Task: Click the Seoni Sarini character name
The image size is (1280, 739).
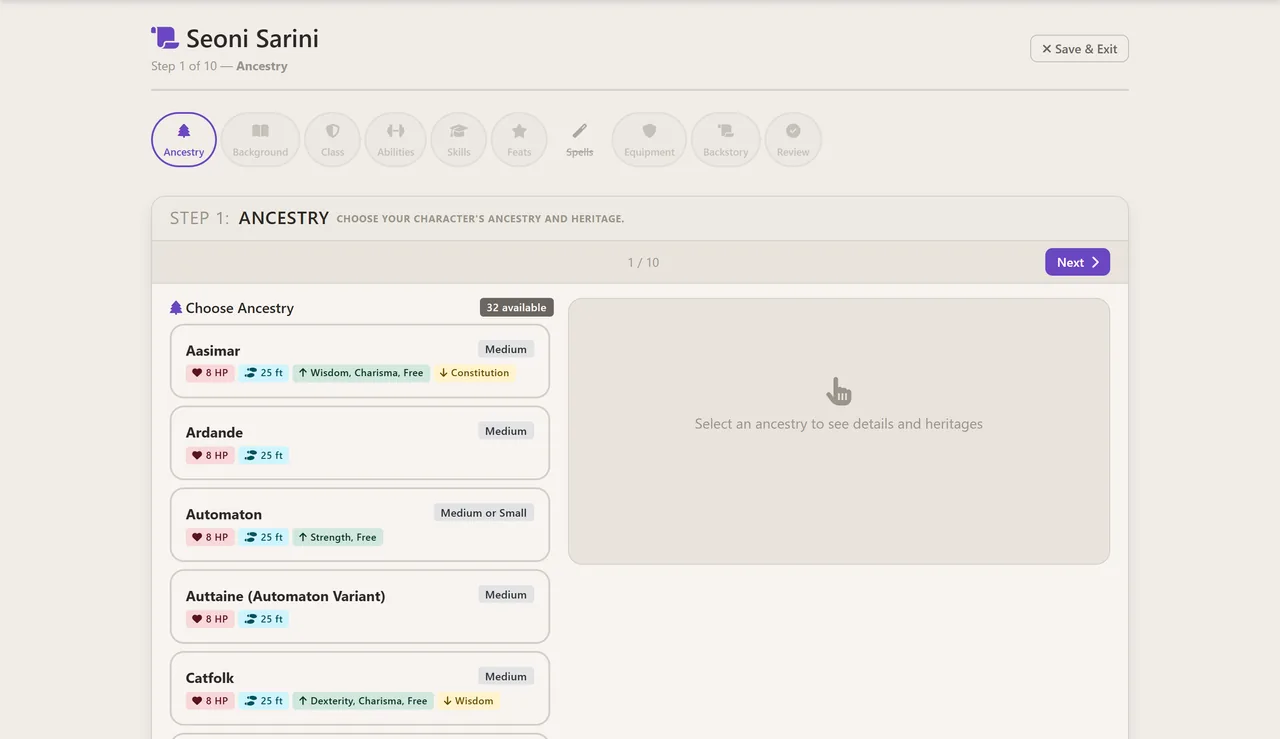Action: [252, 39]
